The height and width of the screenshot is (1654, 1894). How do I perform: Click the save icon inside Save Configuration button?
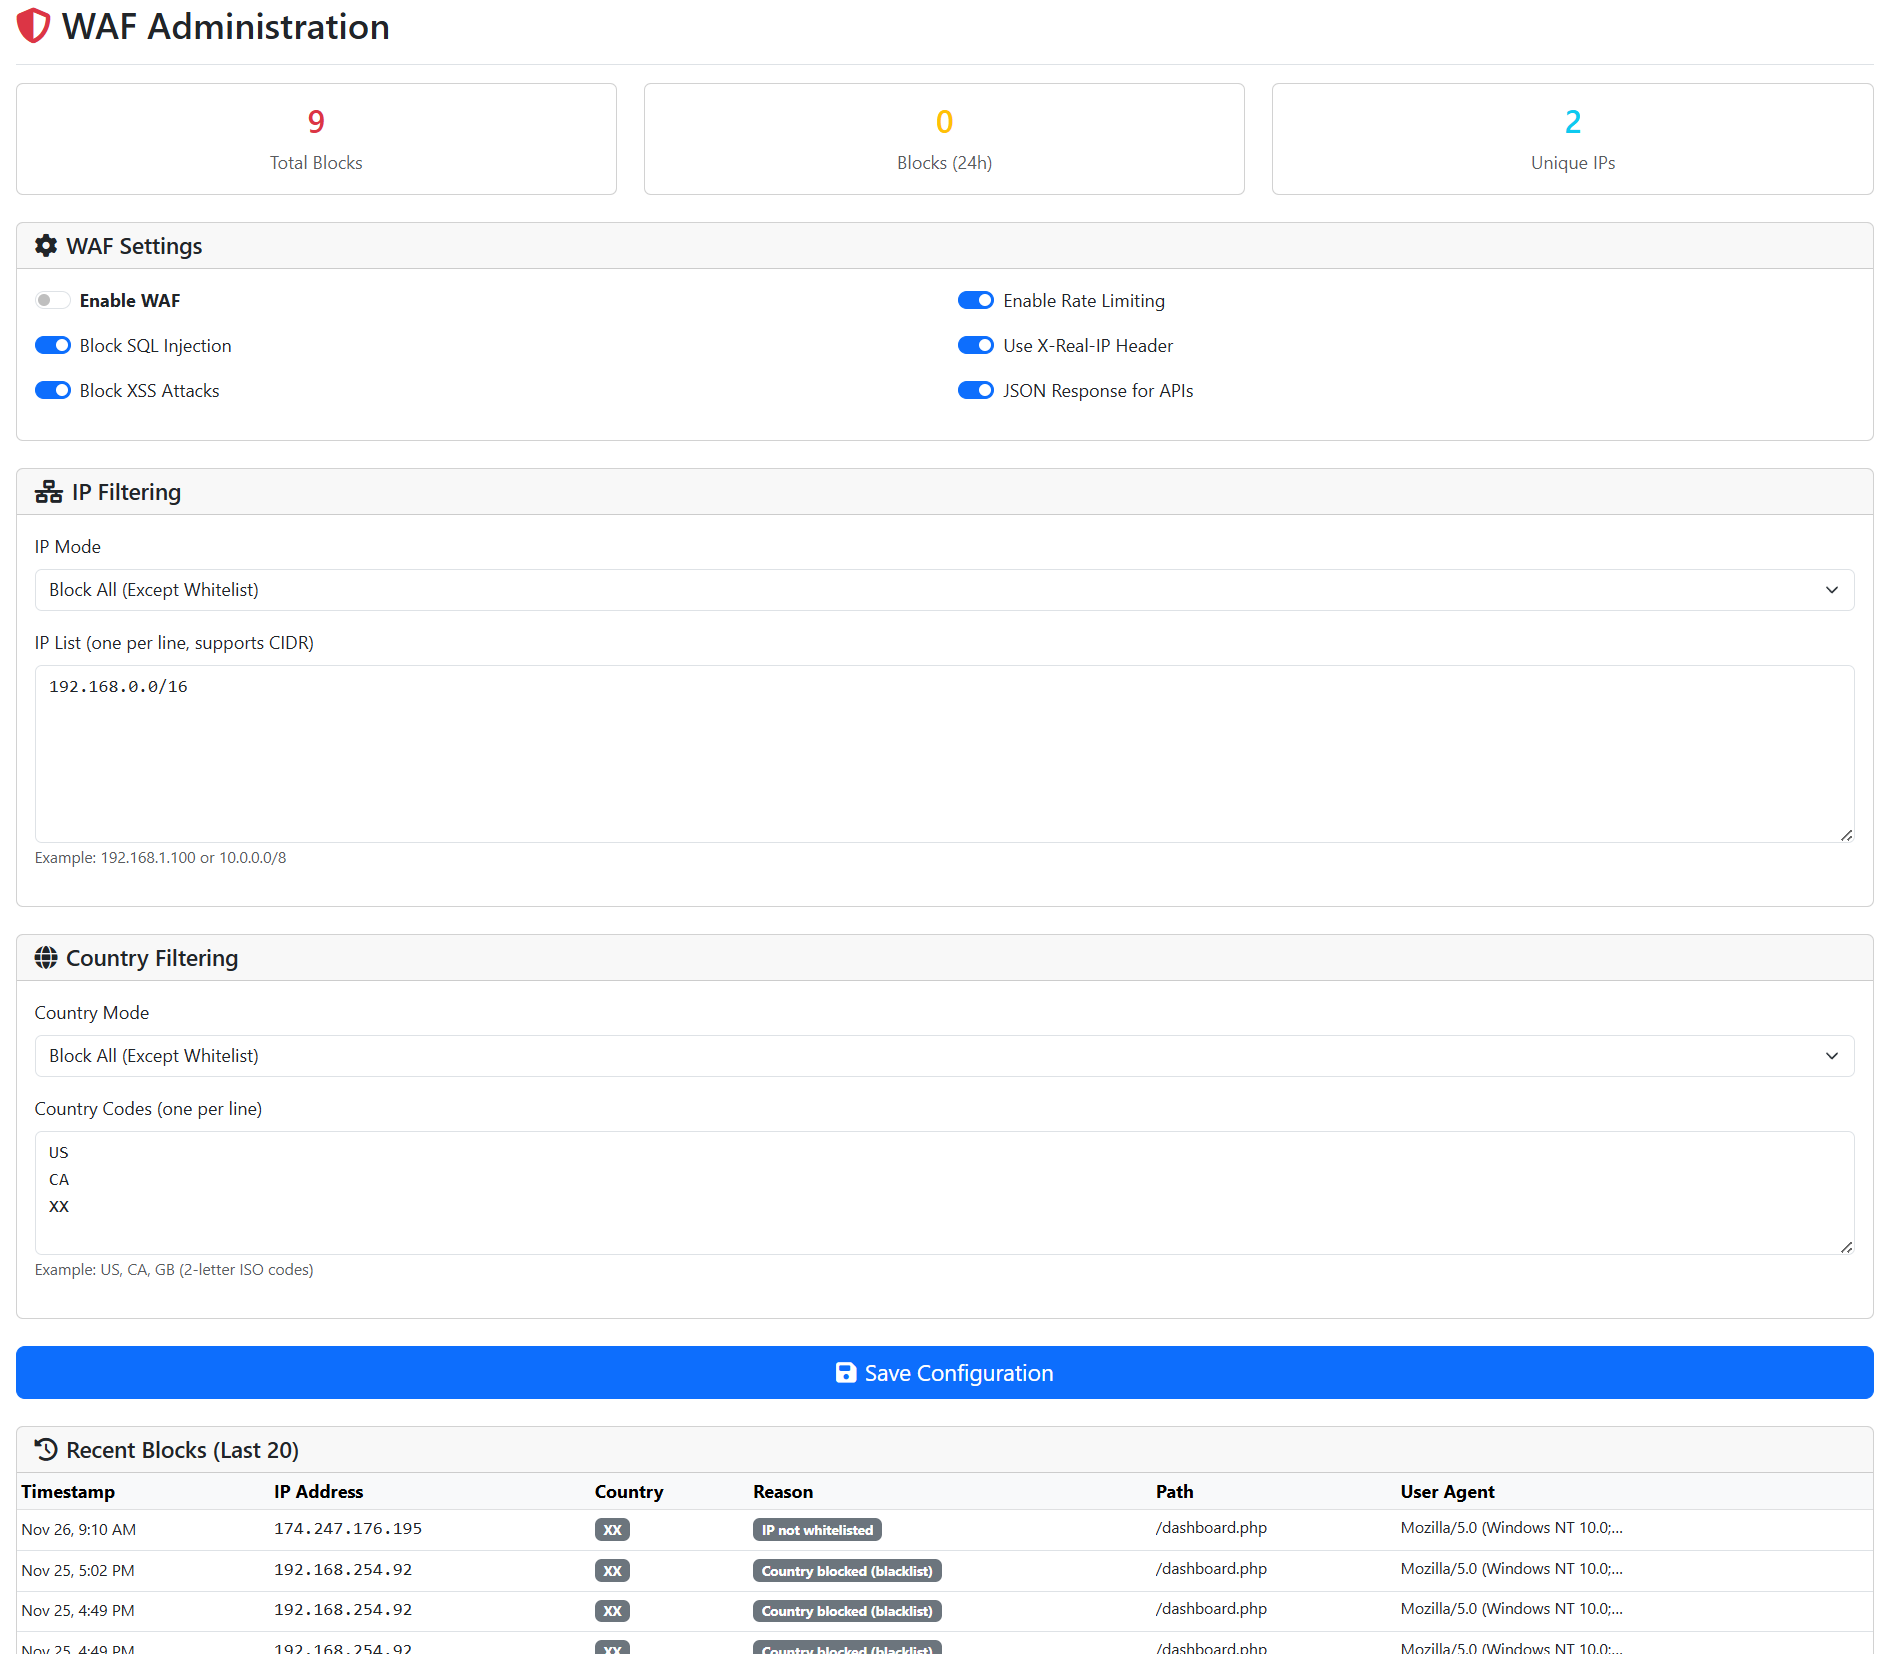pyautogui.click(x=845, y=1373)
